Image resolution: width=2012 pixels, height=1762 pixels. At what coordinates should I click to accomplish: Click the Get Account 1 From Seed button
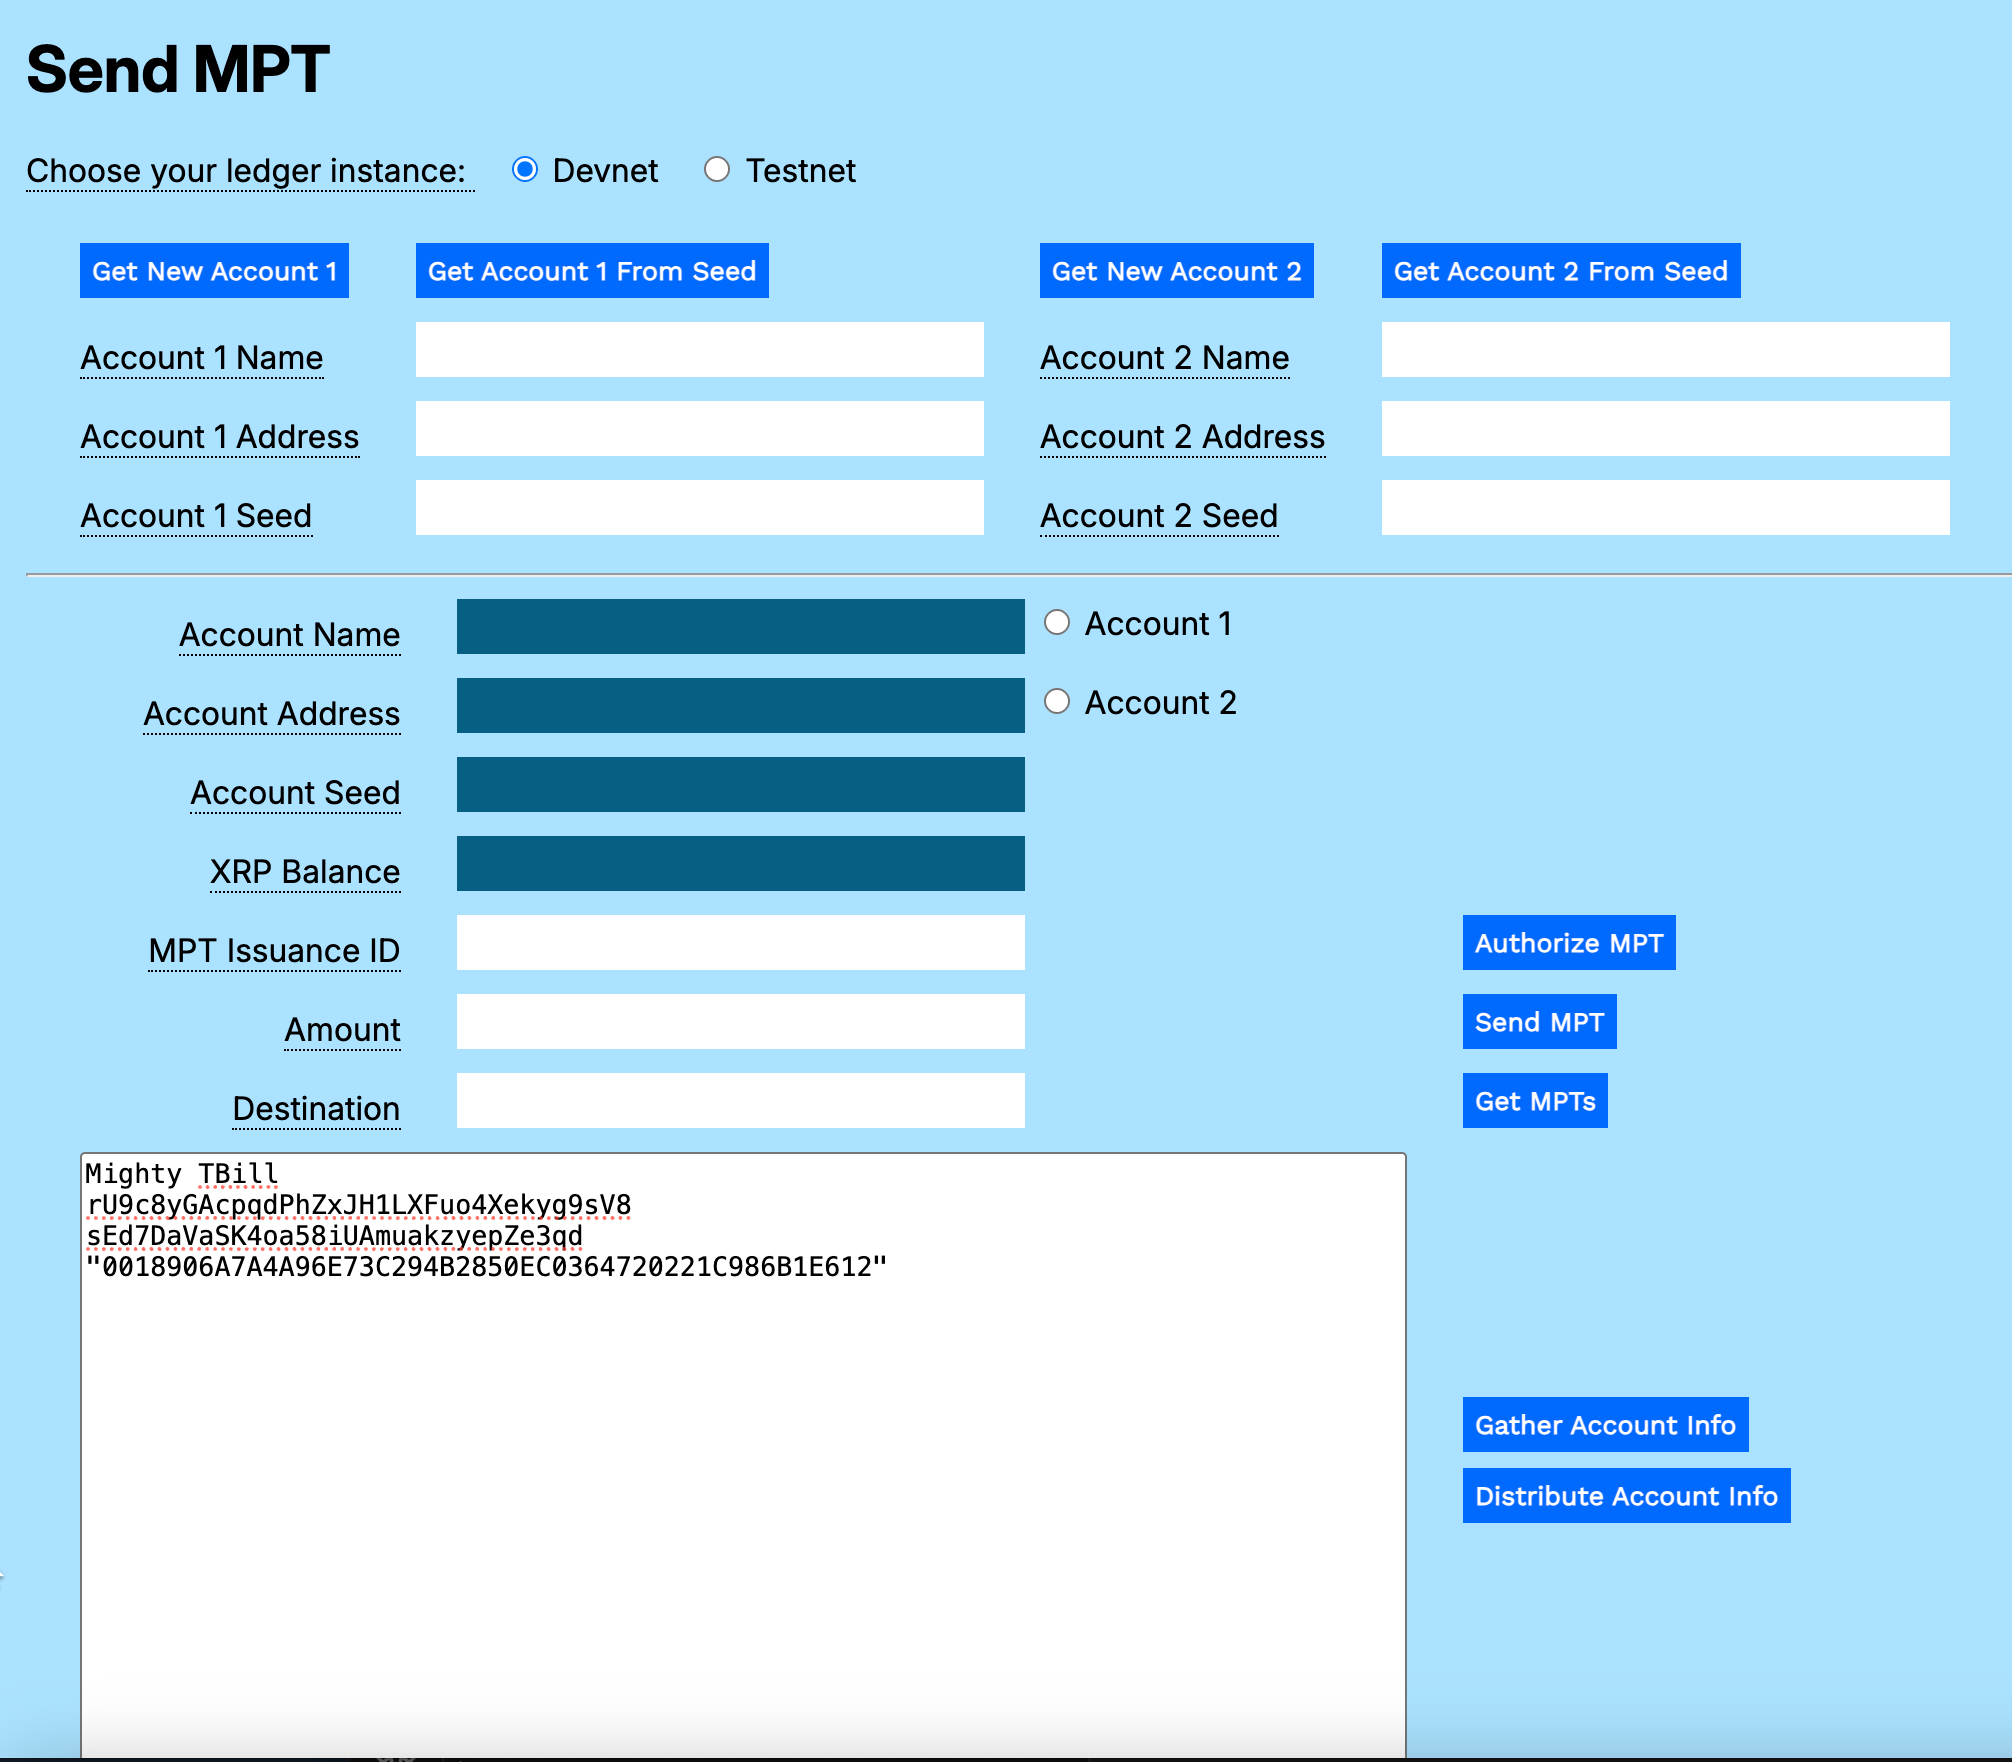pyautogui.click(x=592, y=270)
